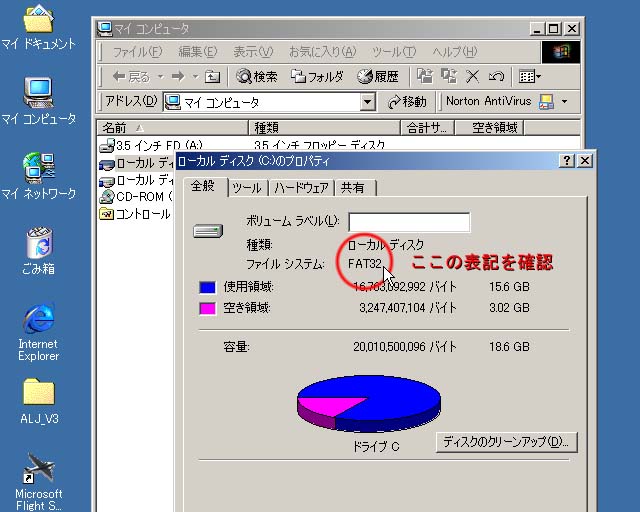The height and width of the screenshot is (512, 640).
Task: Click the Delete (X) toolbar icon
Action: click(472, 76)
